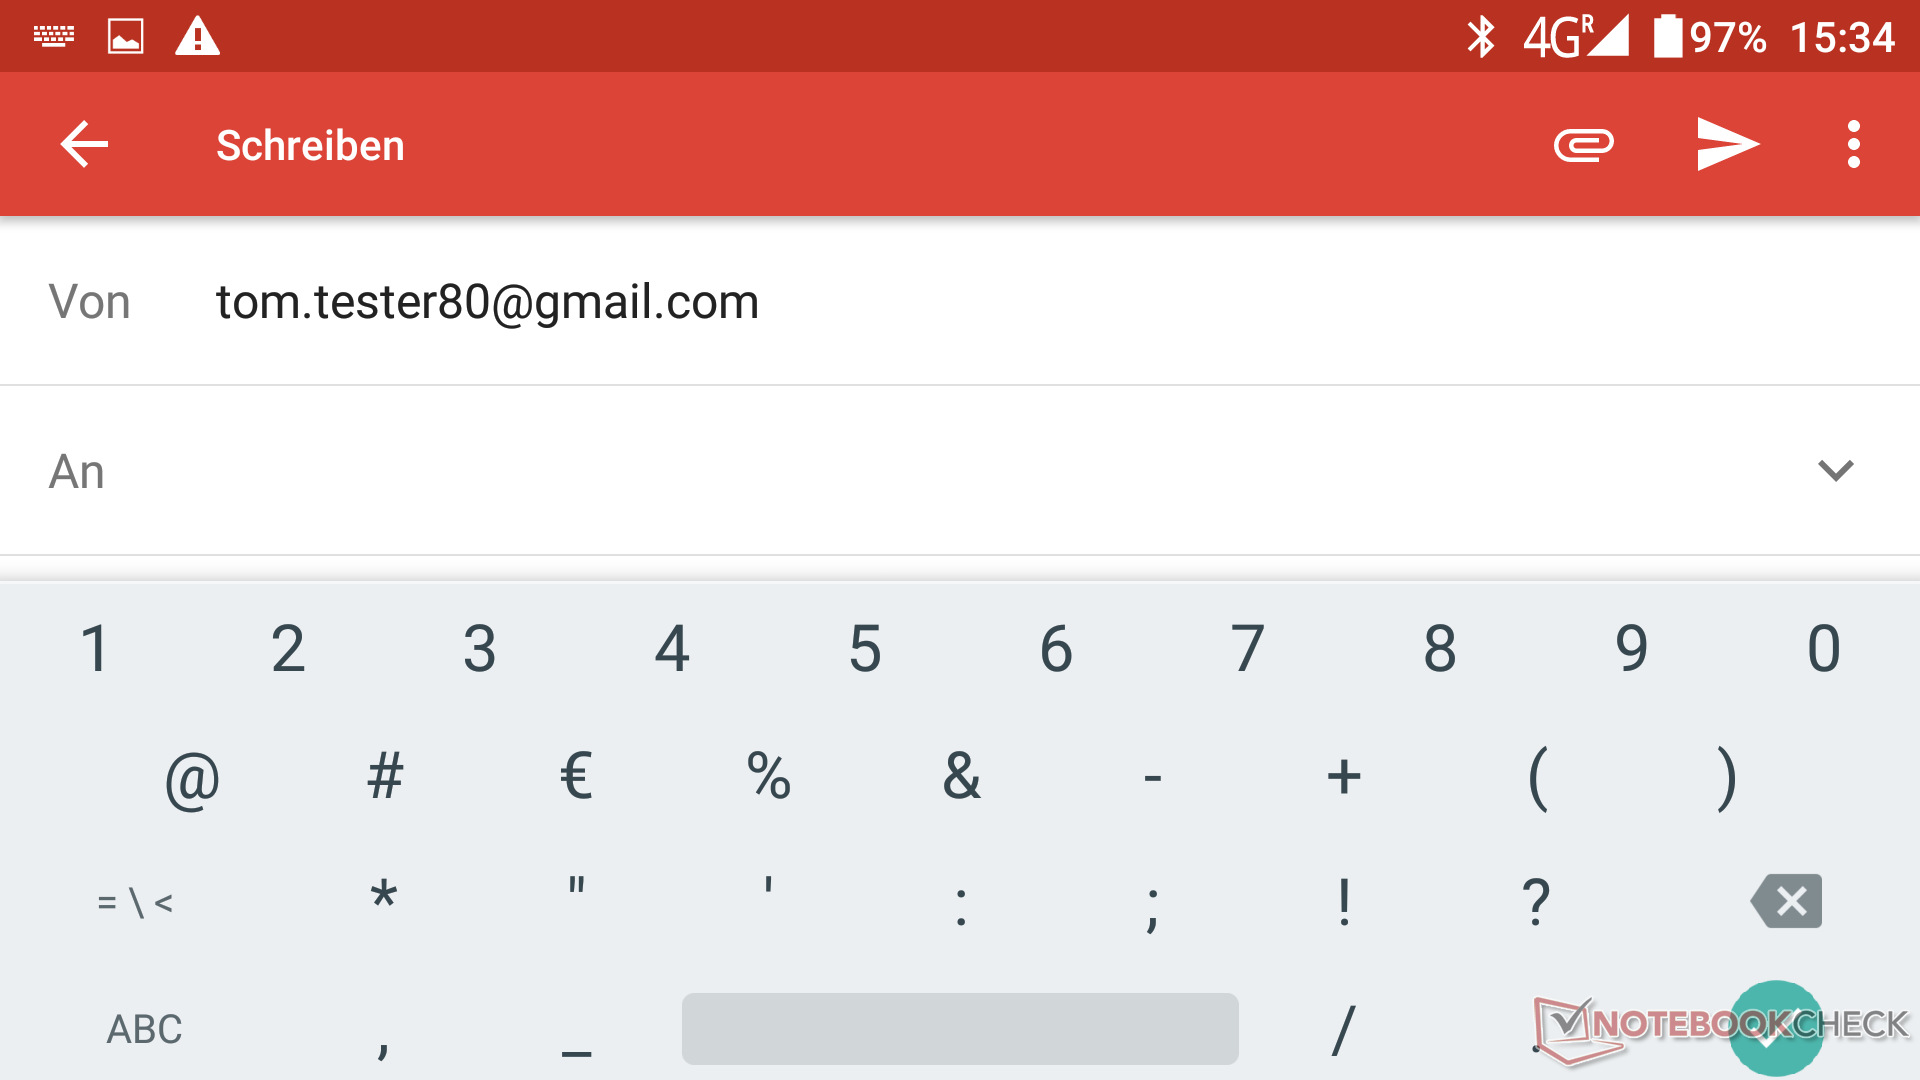This screenshot has height=1080, width=1920.
Task: Open the warning notification in the status bar
Action: click(197, 36)
